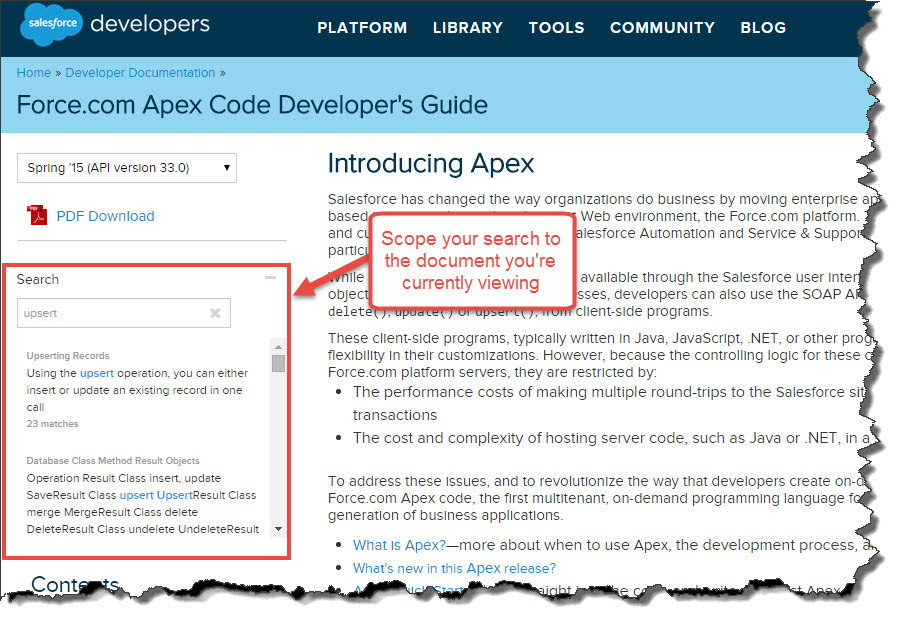Collapse the Search panel using the minus icon
This screenshot has height=639, width=902.
coord(270,278)
